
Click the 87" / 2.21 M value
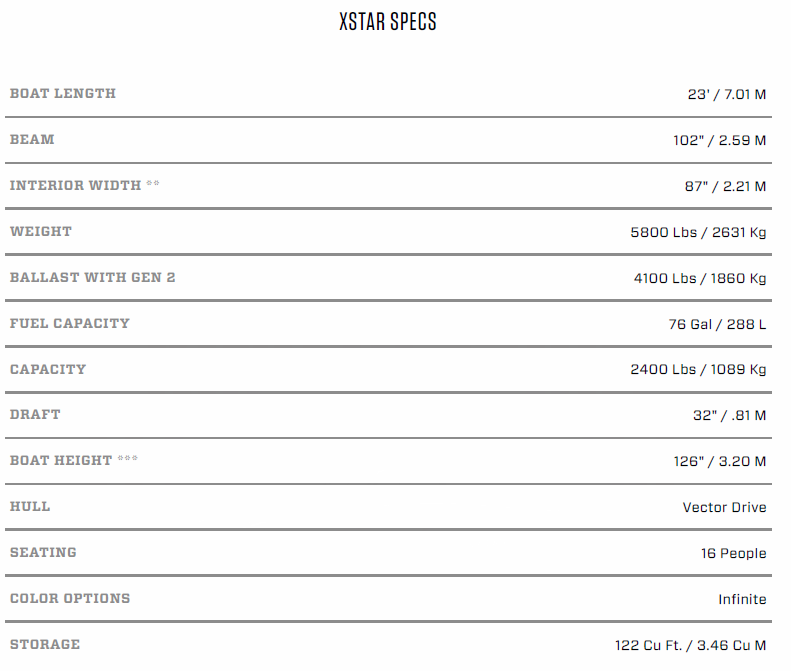[724, 187]
